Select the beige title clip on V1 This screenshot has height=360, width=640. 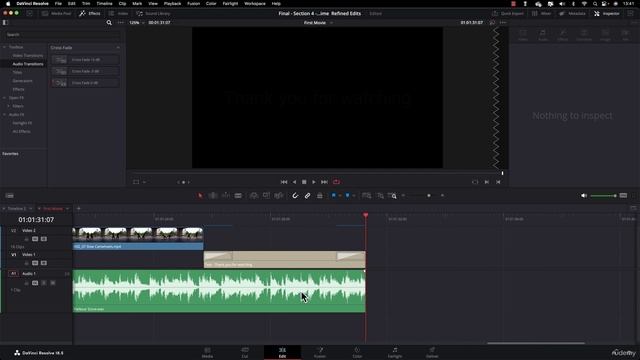coord(284,260)
